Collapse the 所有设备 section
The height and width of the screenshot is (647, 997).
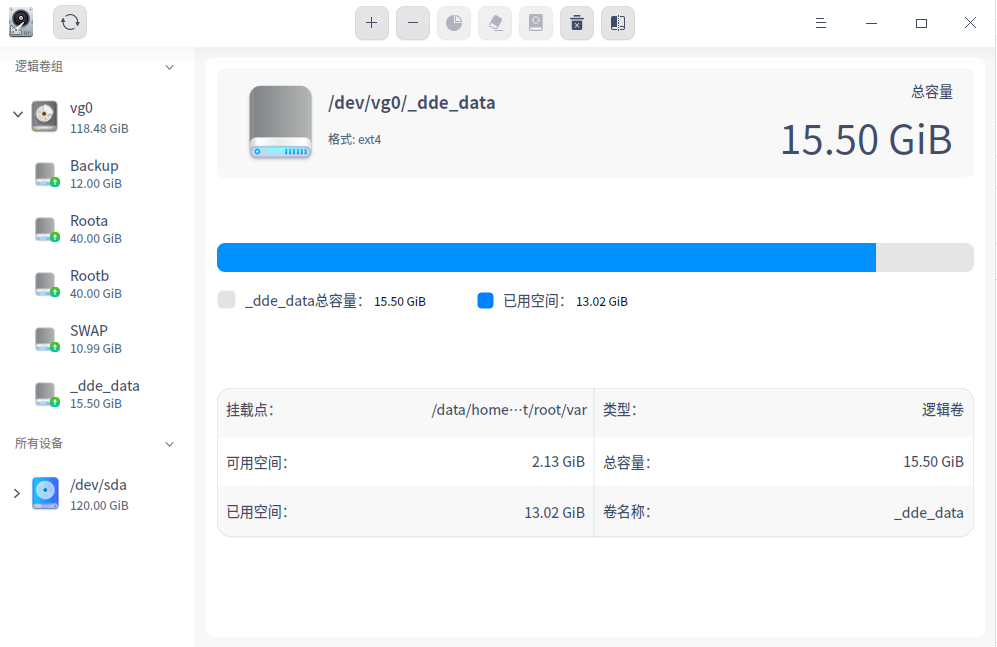pyautogui.click(x=169, y=444)
